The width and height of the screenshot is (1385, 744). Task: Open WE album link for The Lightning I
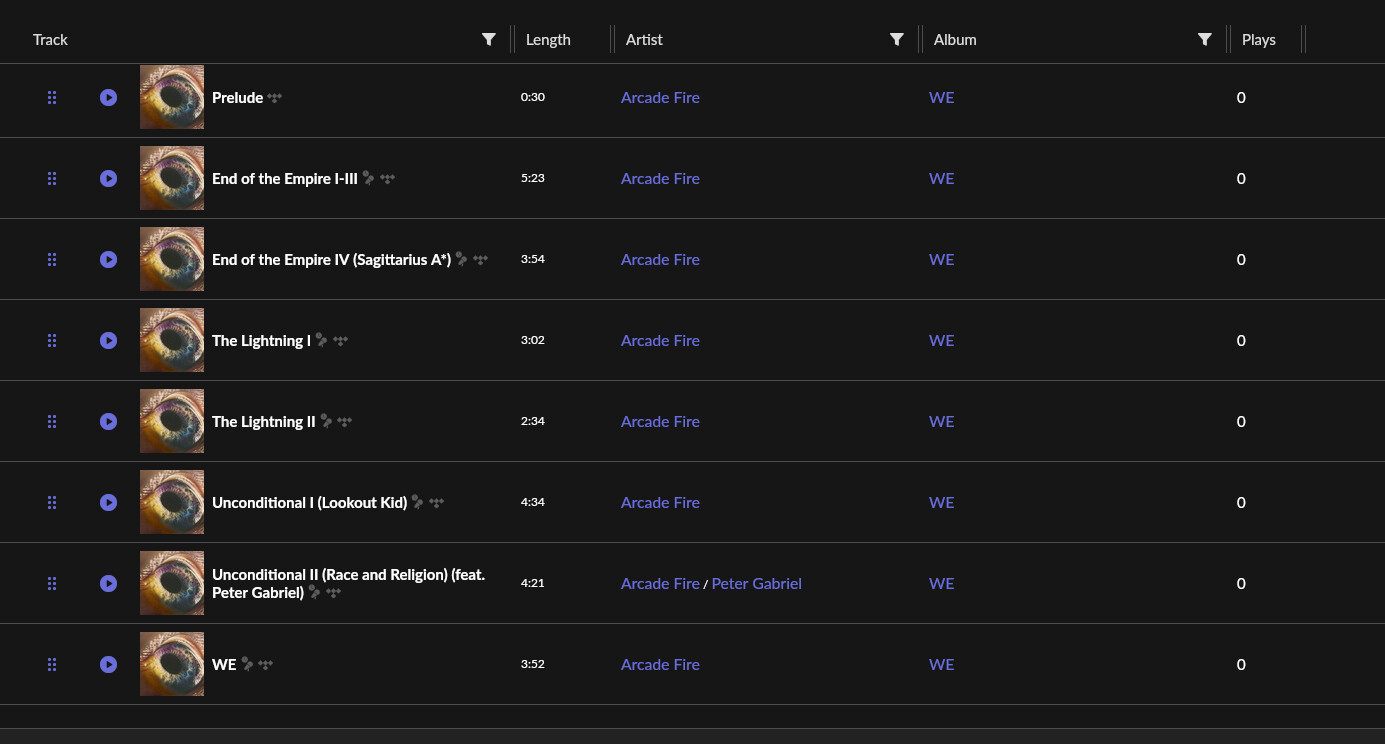(x=941, y=340)
